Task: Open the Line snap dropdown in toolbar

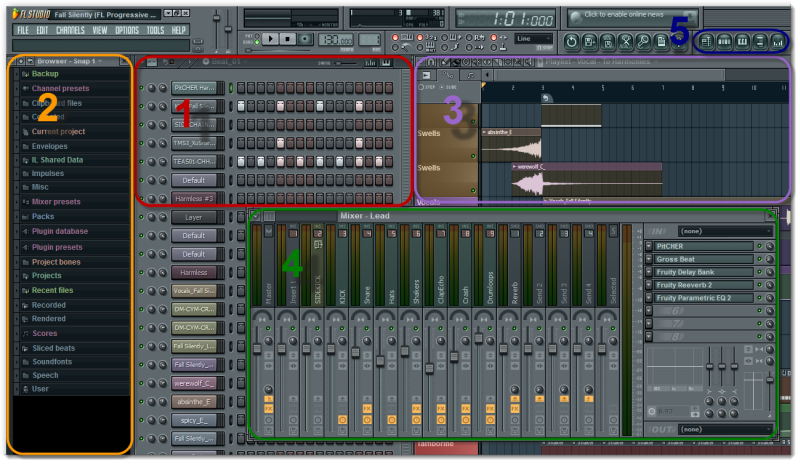Action: coord(534,38)
